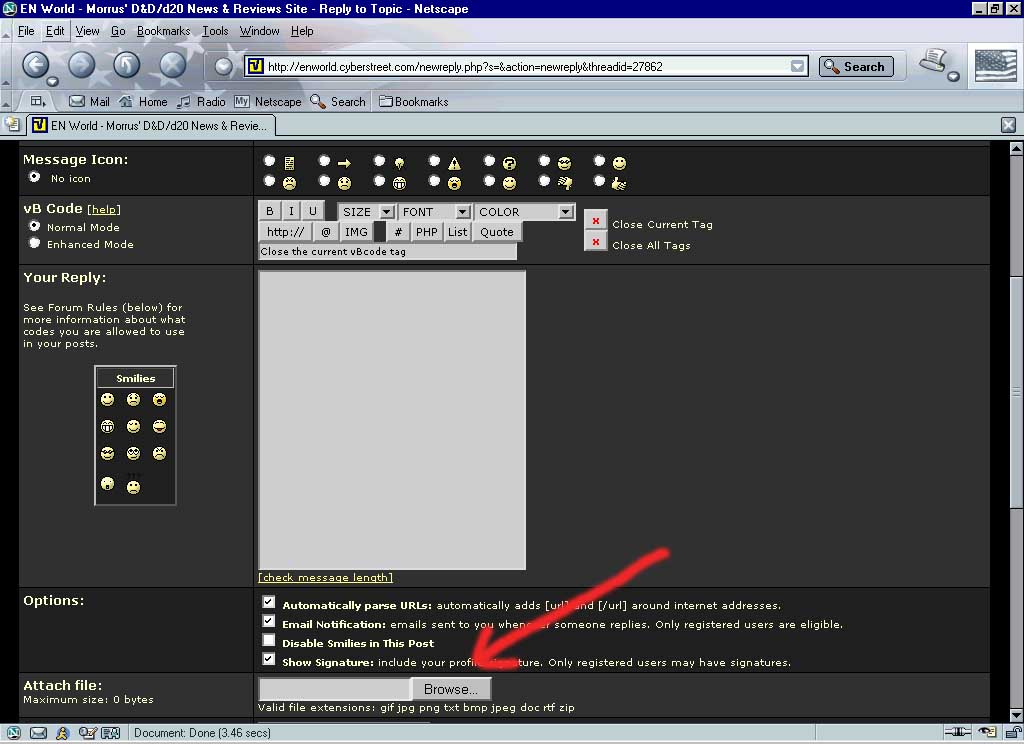
Task: Select Enhanced Mode for vB Code
Action: point(35,243)
